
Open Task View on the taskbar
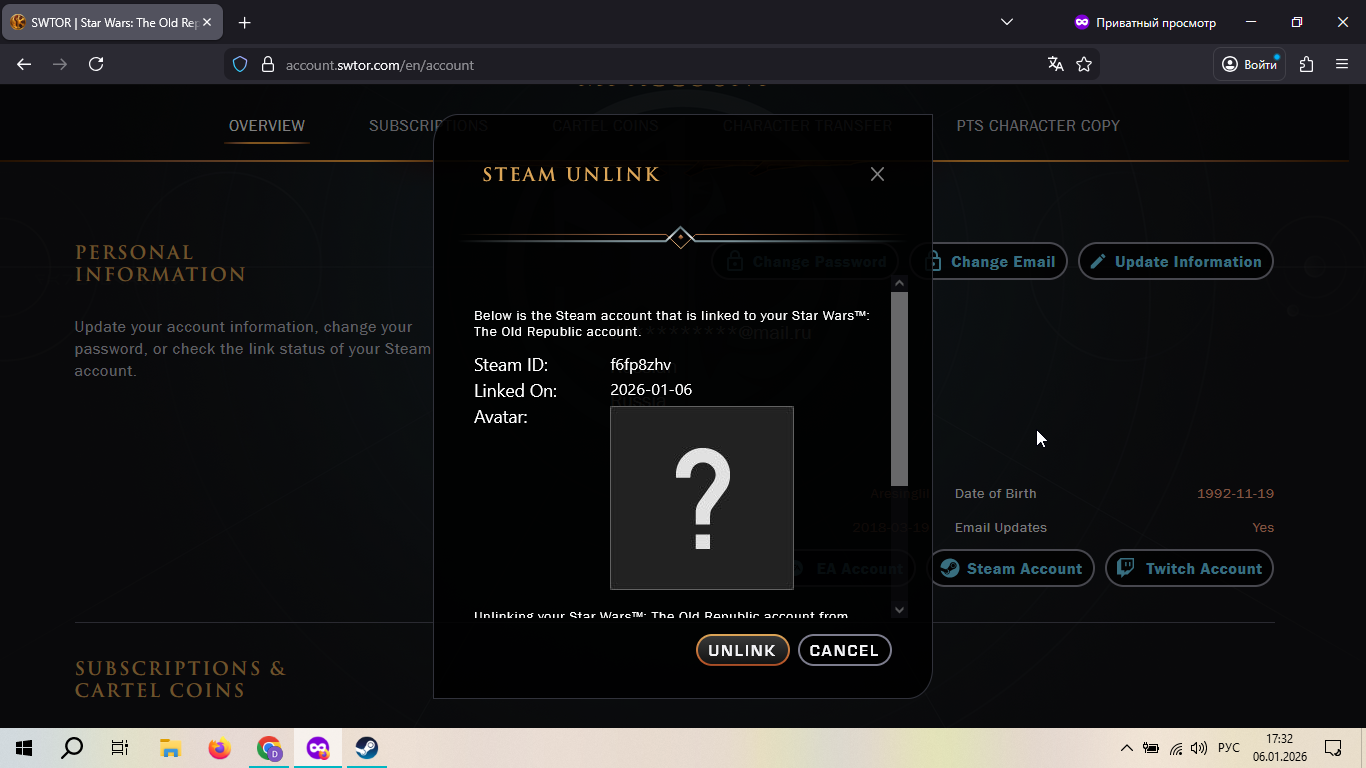click(x=120, y=748)
